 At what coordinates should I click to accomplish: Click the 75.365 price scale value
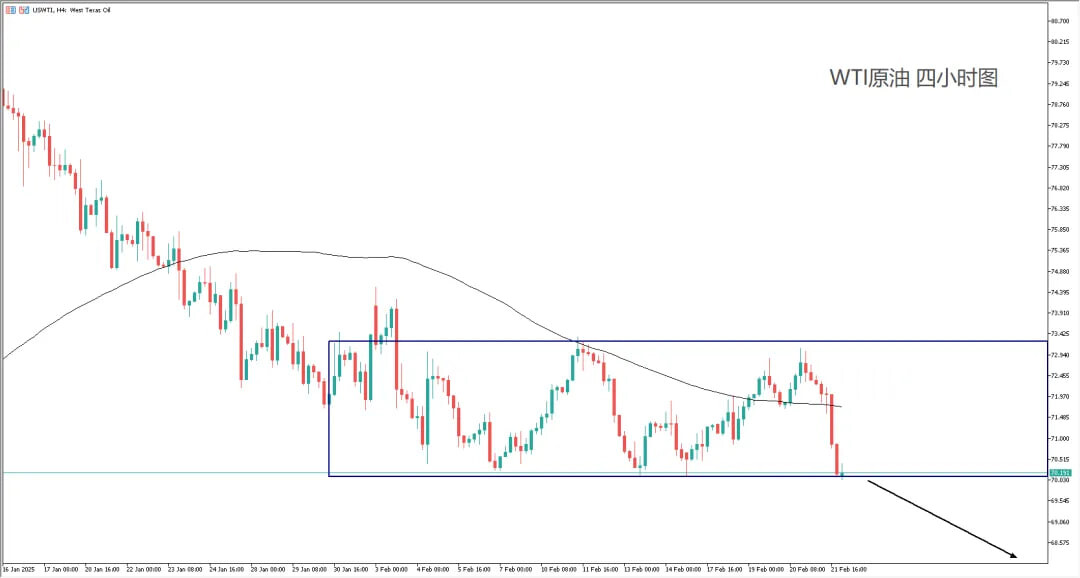pos(1059,250)
